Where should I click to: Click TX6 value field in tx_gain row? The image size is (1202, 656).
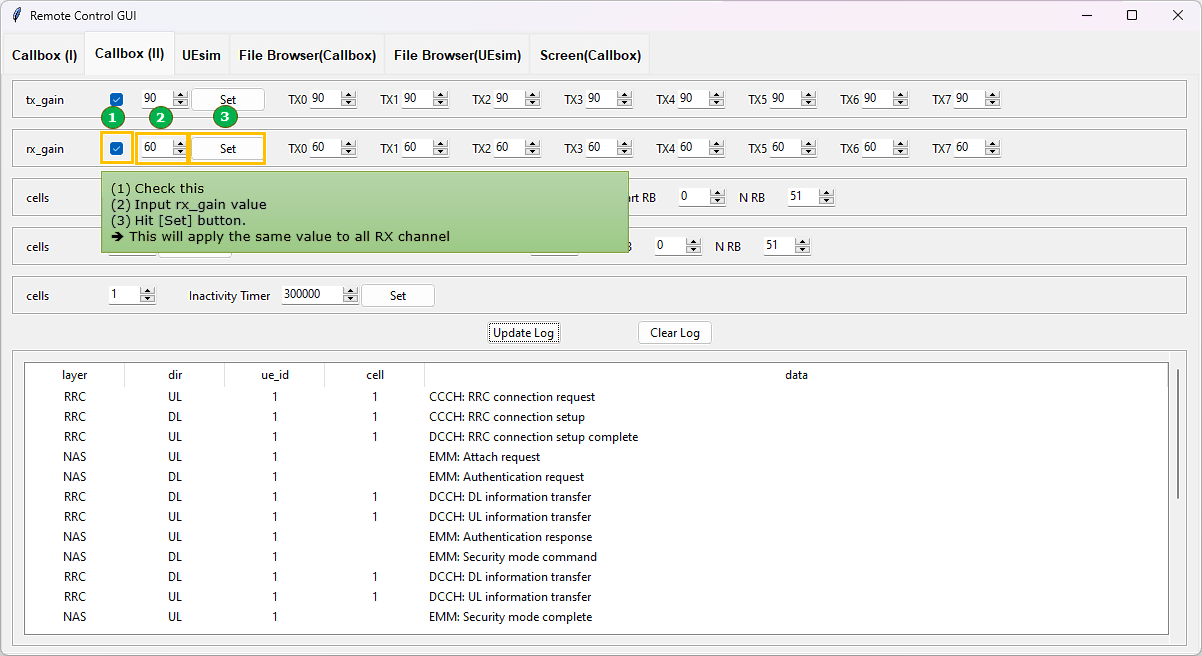(x=877, y=99)
